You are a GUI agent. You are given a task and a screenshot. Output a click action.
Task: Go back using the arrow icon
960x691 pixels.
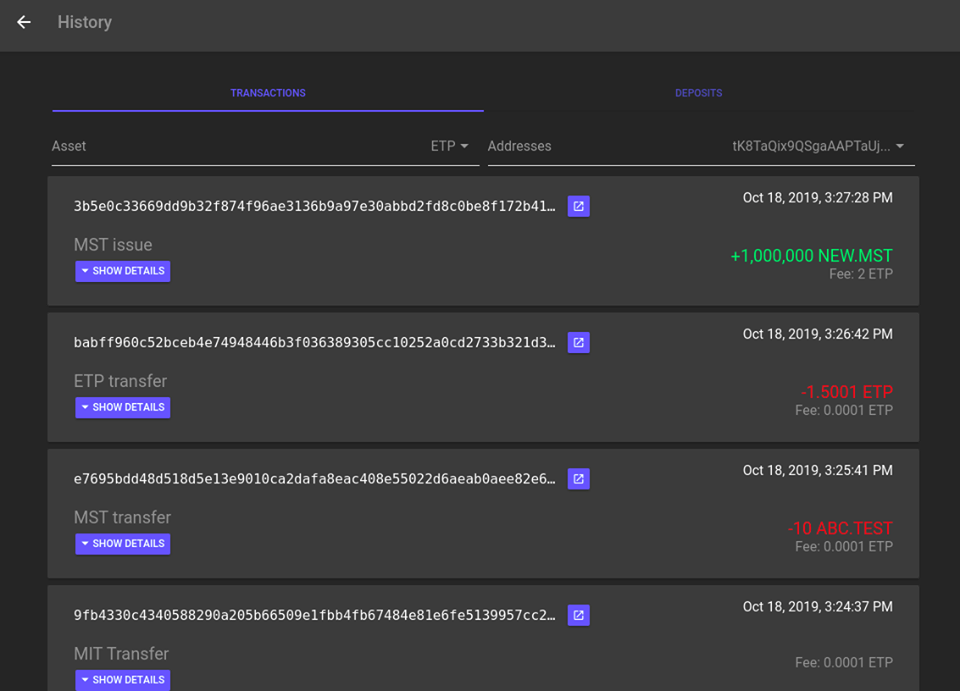[24, 23]
